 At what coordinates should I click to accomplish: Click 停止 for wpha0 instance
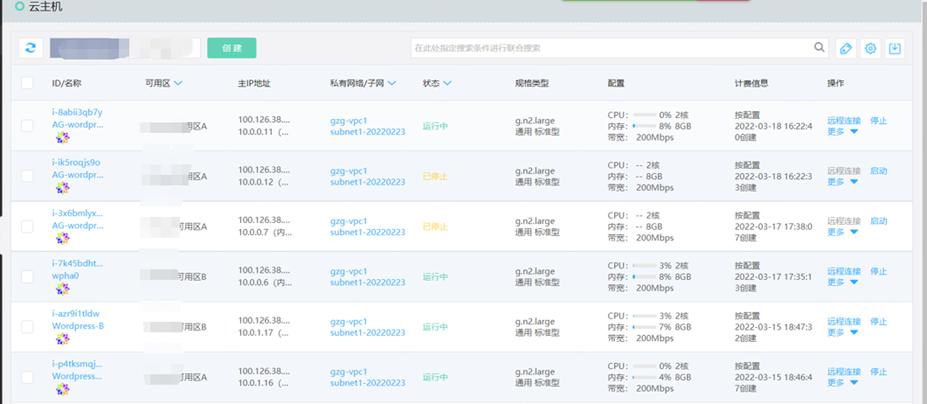pyautogui.click(x=879, y=272)
